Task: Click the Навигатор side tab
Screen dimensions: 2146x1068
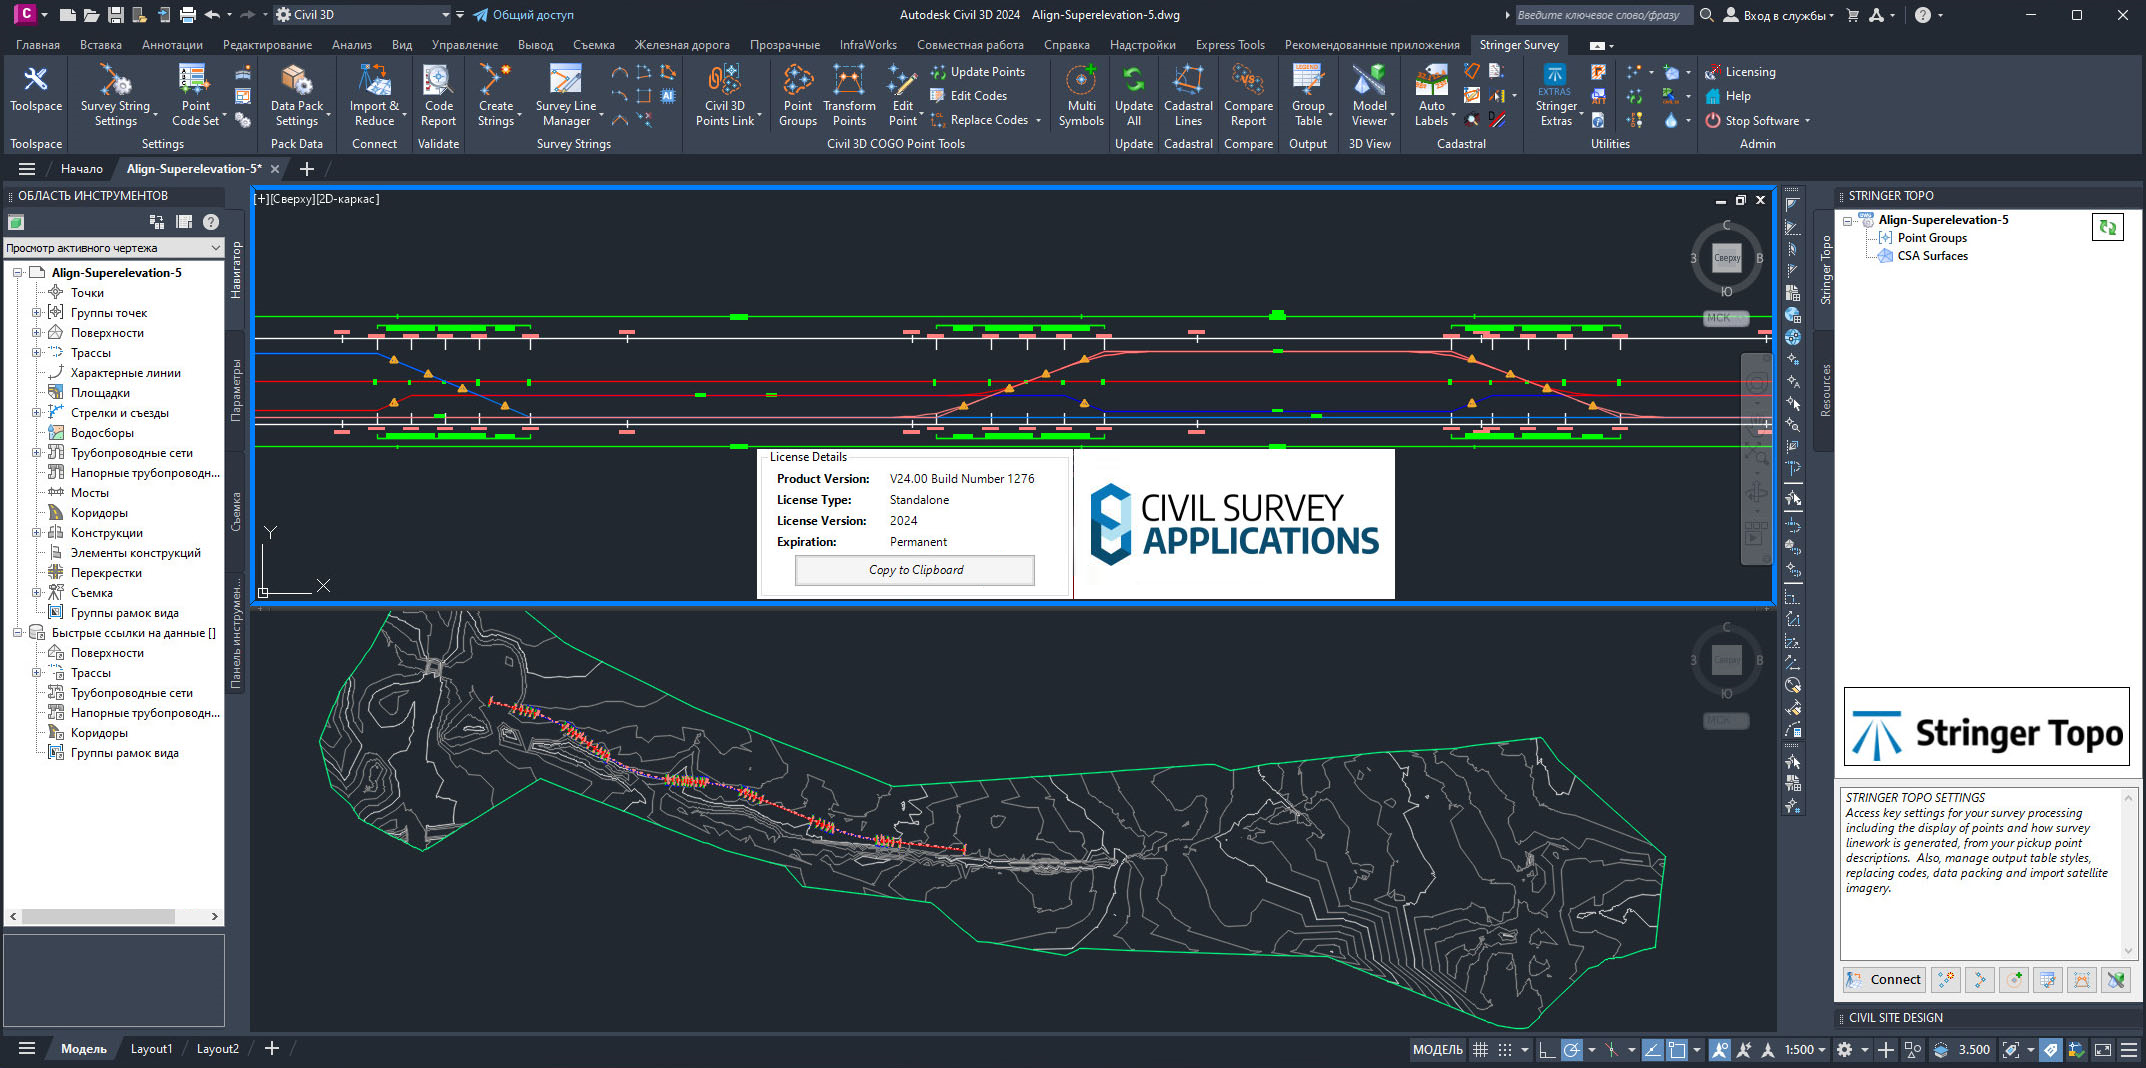Action: click(236, 270)
